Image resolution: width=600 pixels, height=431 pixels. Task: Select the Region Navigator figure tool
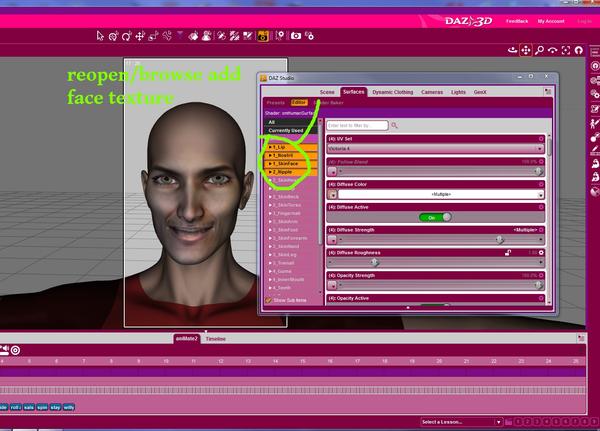coord(207,36)
